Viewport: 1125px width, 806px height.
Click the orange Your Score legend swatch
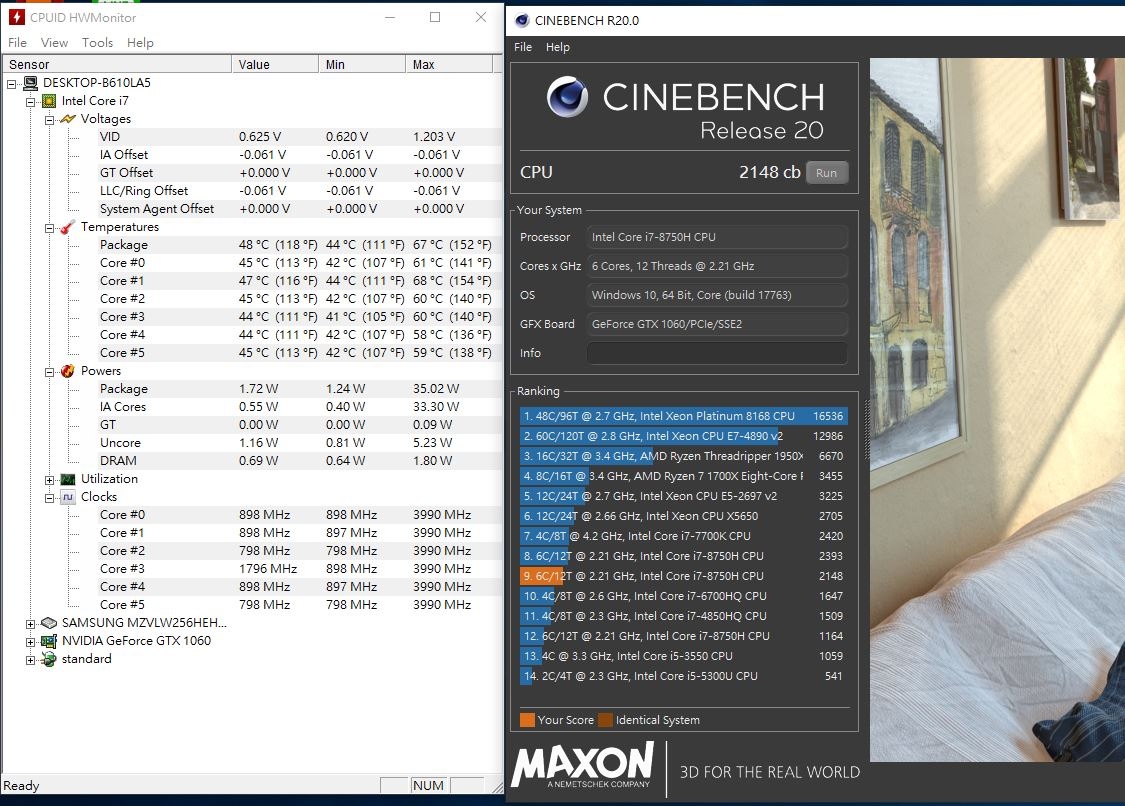coord(527,720)
